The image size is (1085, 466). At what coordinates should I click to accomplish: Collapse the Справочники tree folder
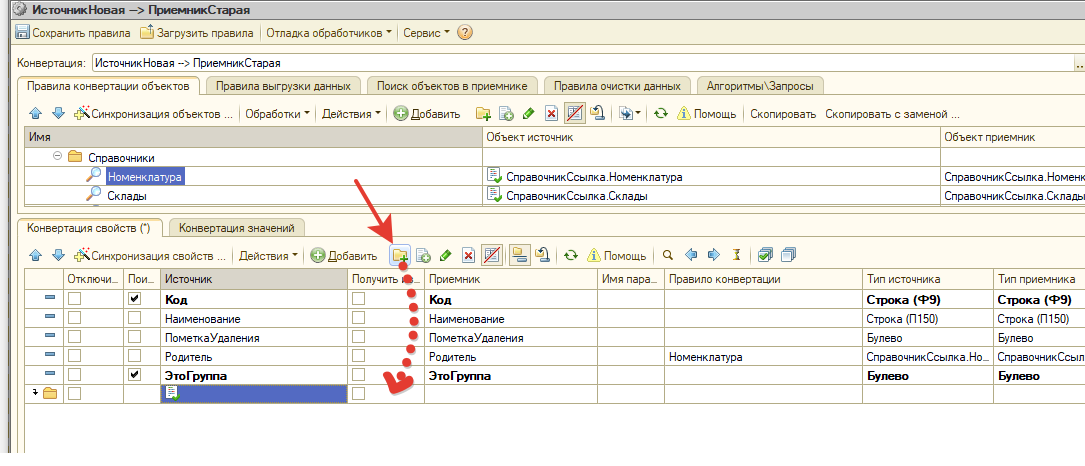58,158
